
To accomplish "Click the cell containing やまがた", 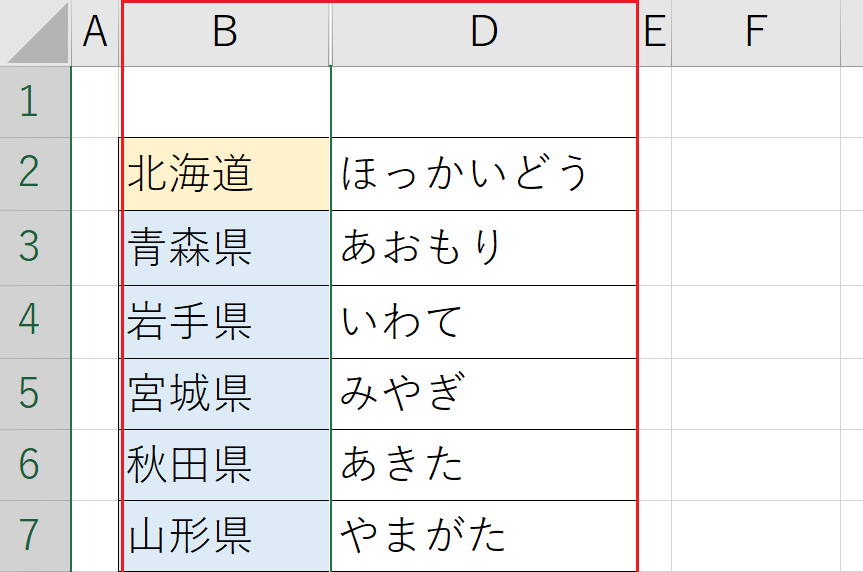I will (484, 536).
